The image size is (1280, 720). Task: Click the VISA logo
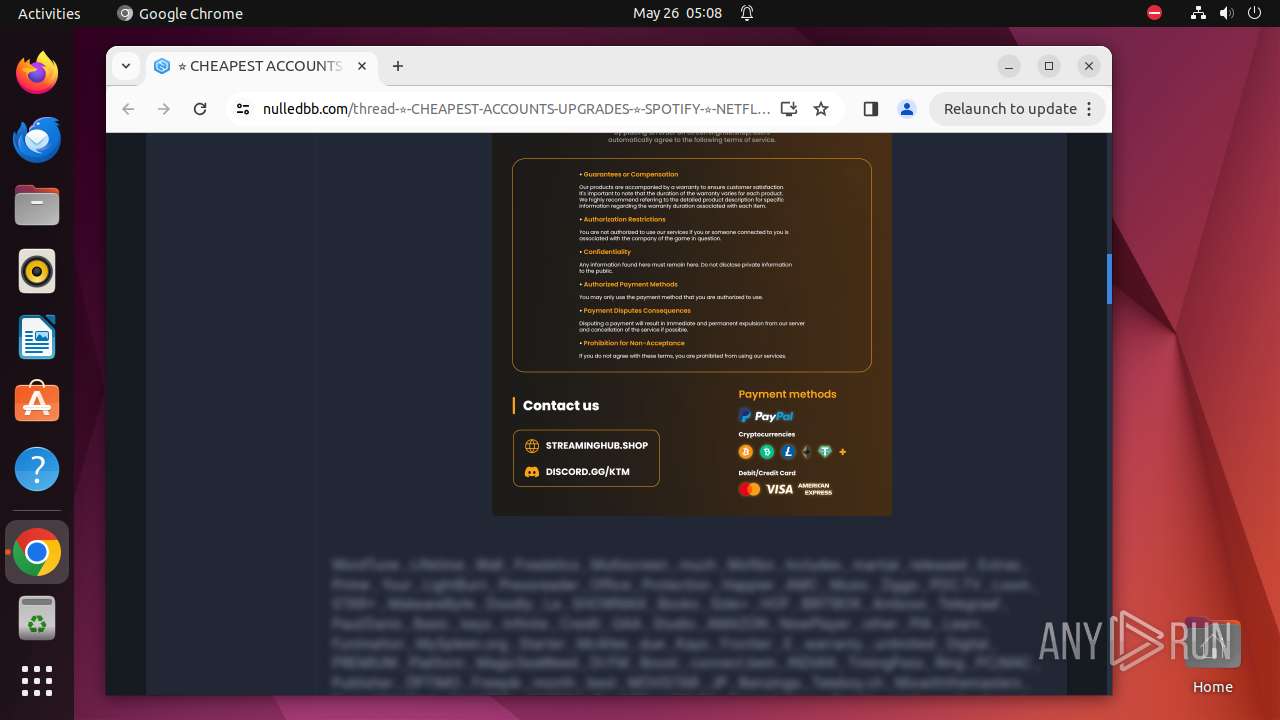click(779, 489)
